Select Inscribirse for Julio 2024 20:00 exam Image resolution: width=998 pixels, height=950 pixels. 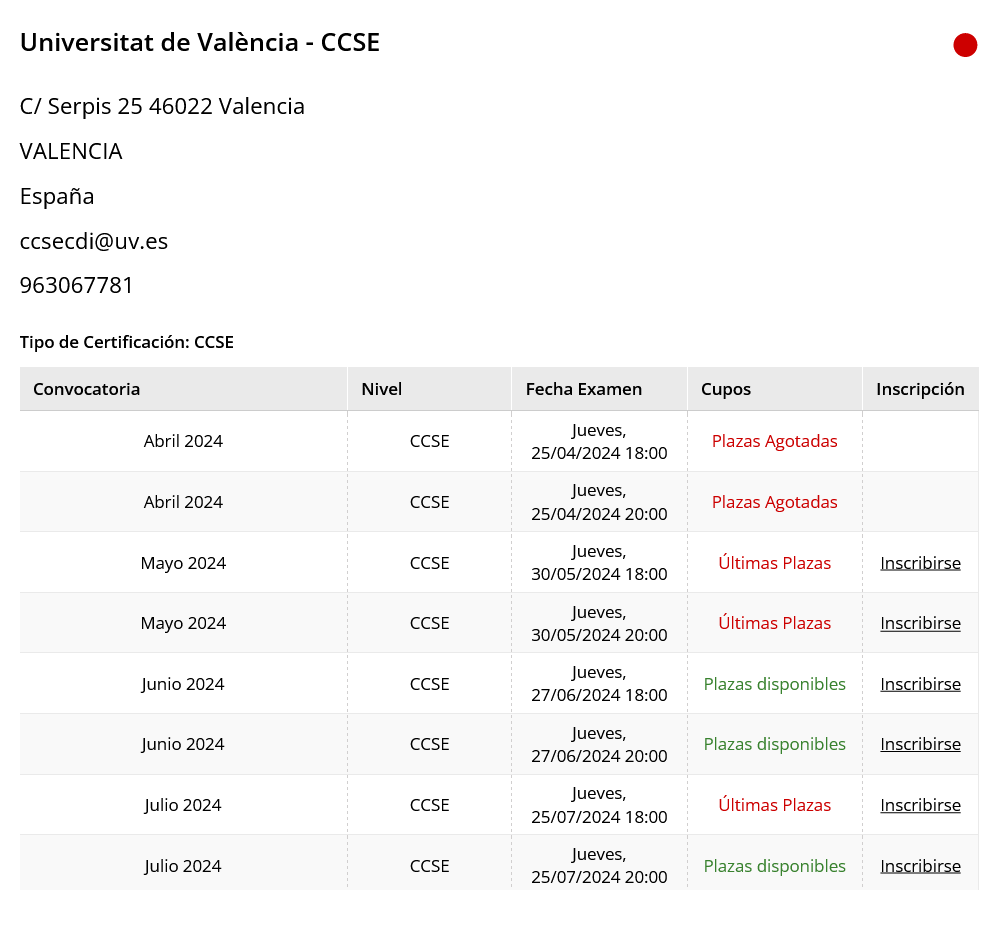[x=920, y=866]
